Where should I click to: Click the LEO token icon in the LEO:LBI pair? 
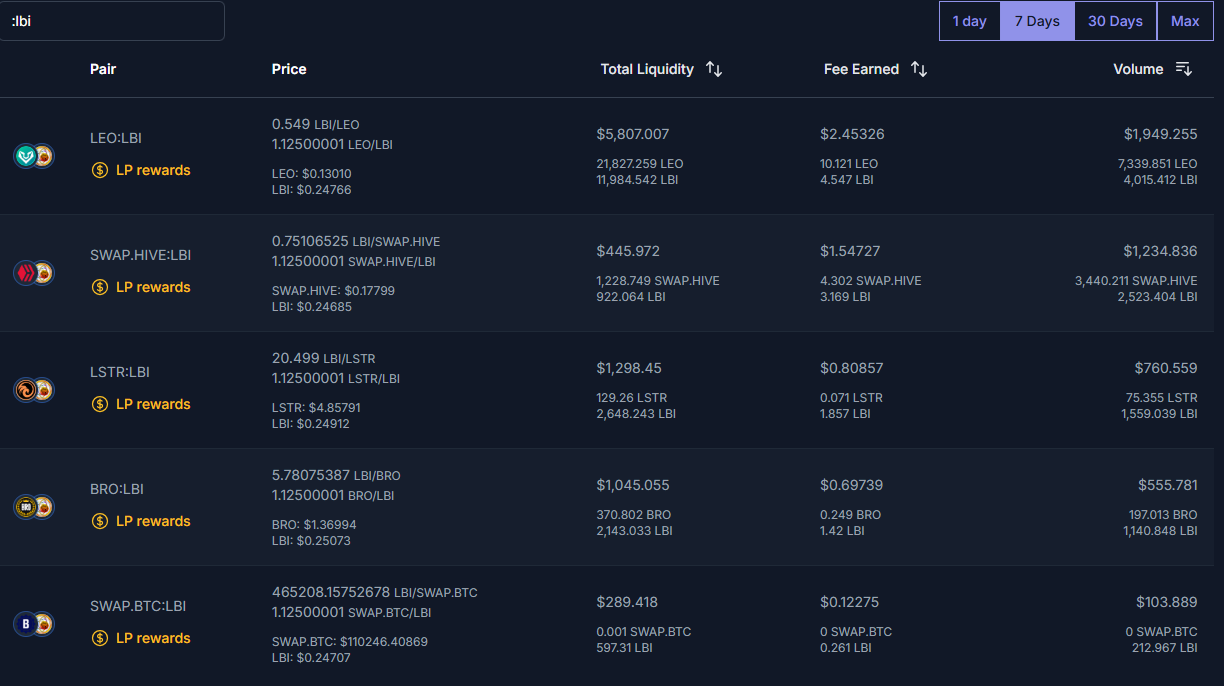(26, 156)
